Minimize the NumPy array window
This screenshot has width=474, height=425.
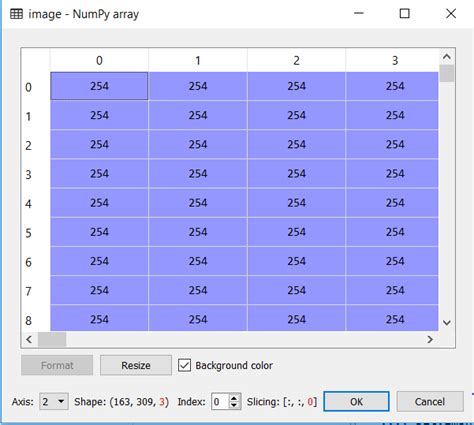[359, 14]
